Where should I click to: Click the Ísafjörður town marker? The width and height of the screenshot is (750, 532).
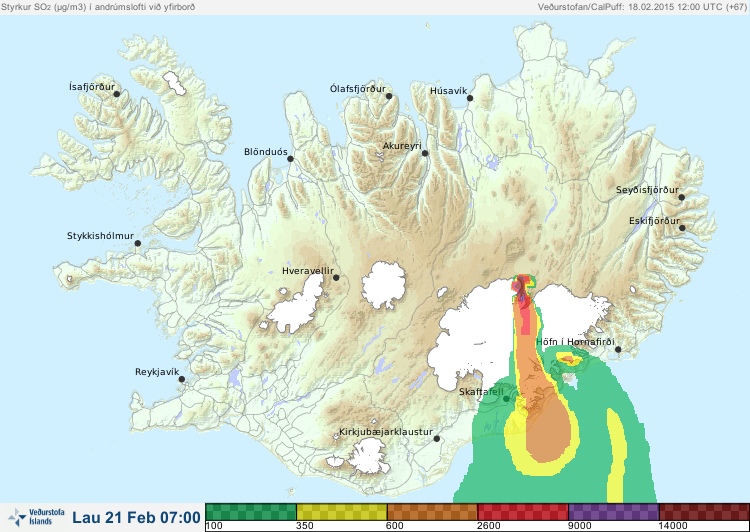coord(116,94)
